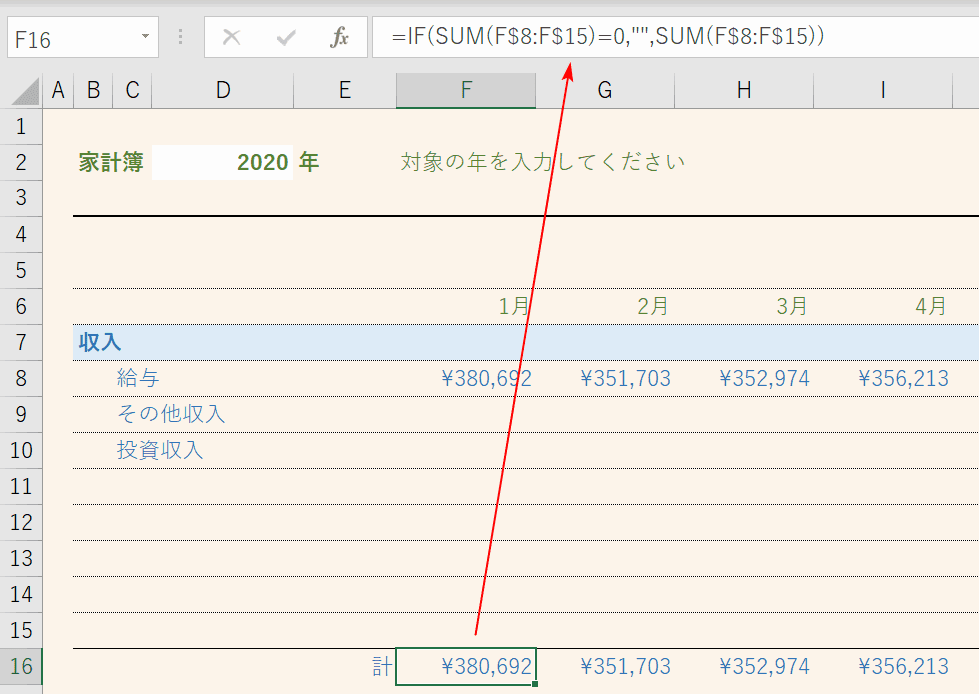Image resolution: width=979 pixels, height=694 pixels.
Task: Select row 10 header
Action: [21, 451]
